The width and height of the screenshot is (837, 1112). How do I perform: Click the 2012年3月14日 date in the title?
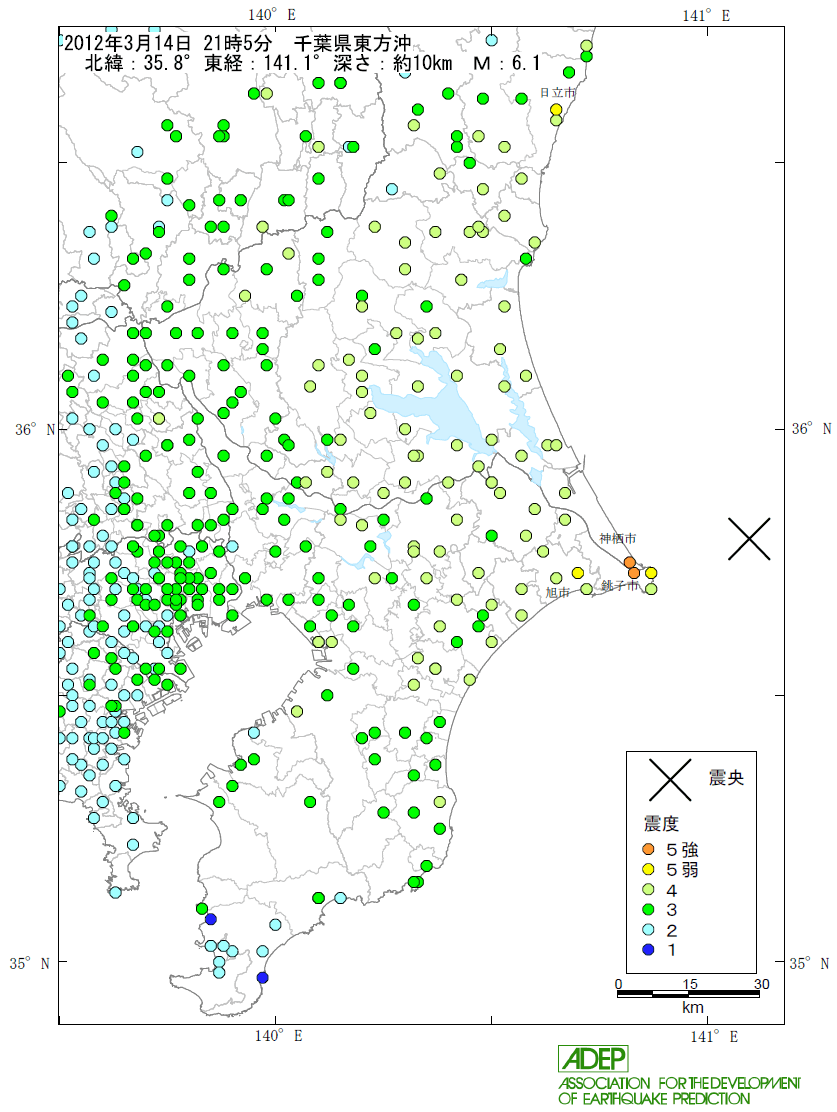click(128, 43)
